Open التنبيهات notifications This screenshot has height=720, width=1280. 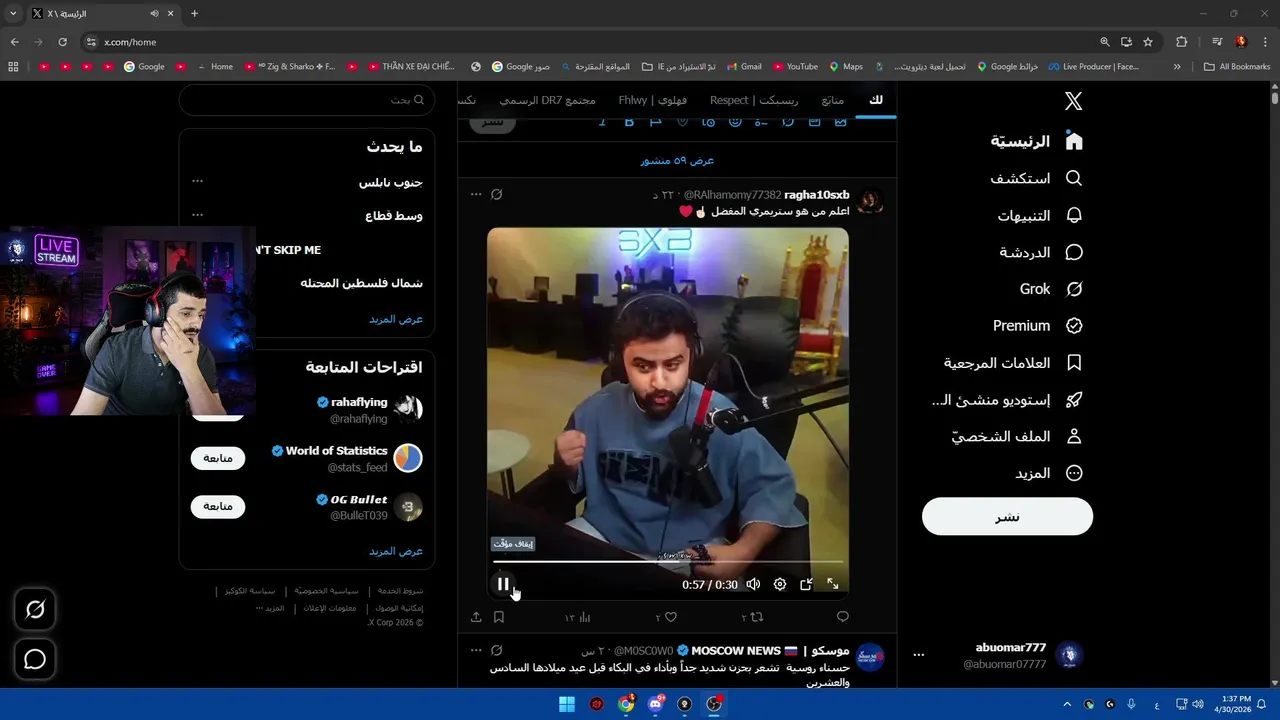[x=1040, y=215]
